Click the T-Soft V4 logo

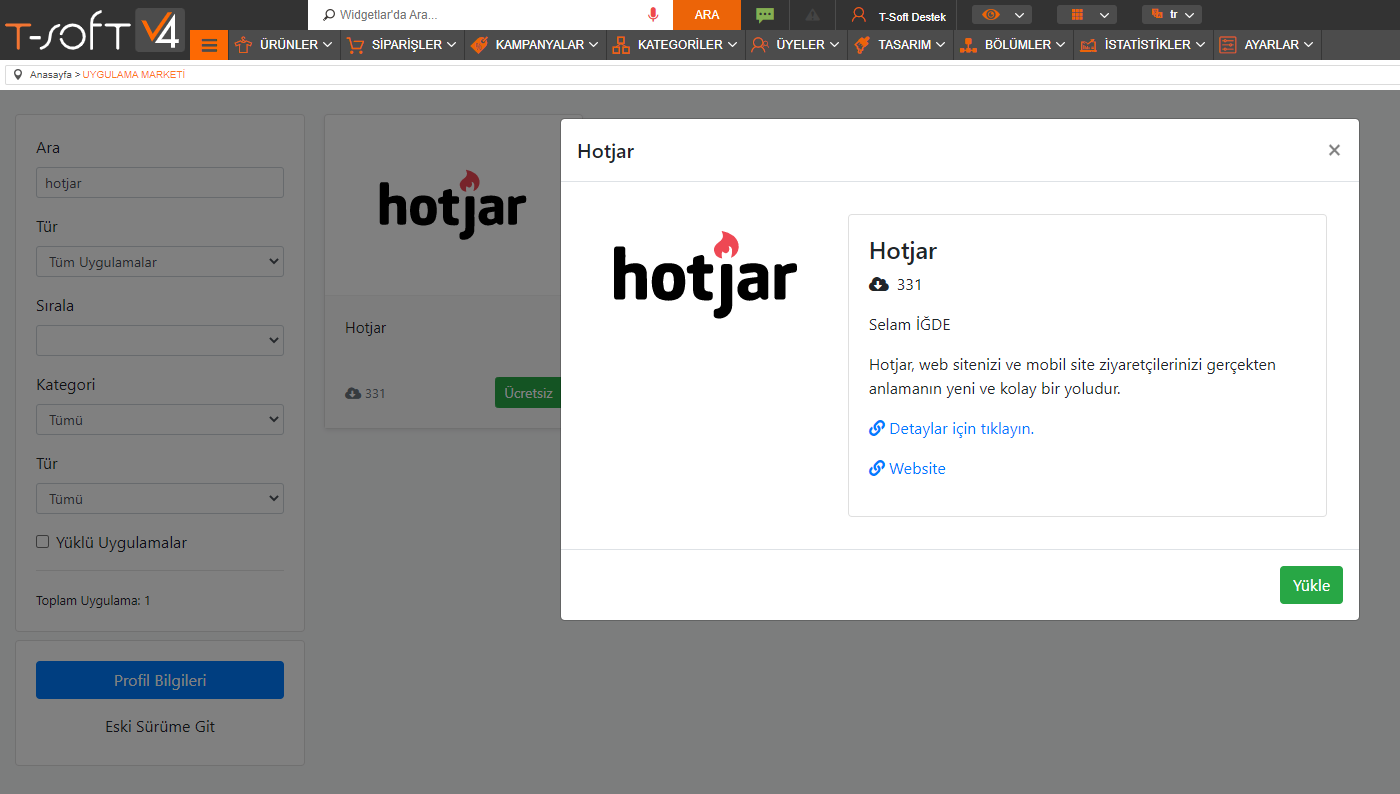94,29
